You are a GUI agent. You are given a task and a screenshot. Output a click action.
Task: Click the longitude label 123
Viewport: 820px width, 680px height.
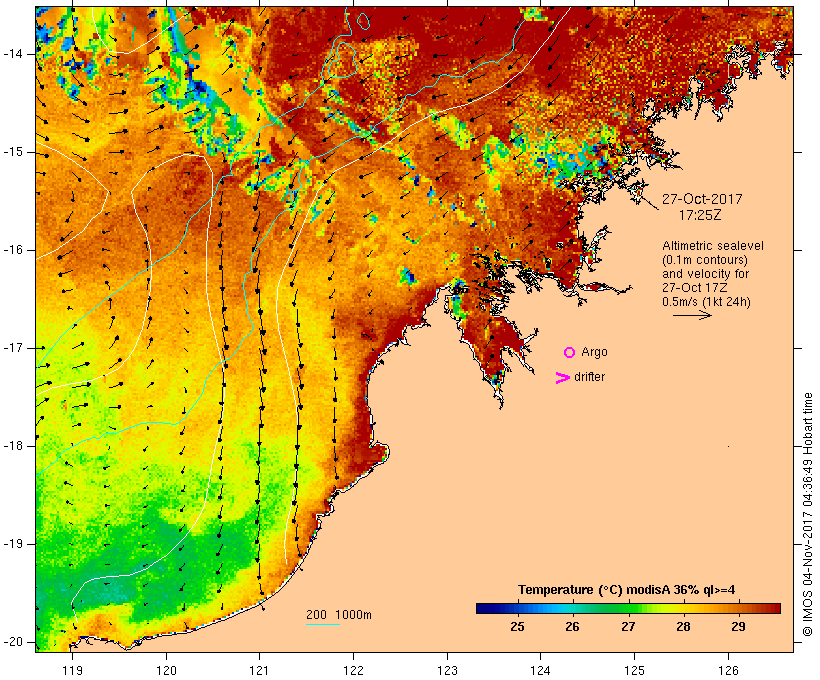447,670
